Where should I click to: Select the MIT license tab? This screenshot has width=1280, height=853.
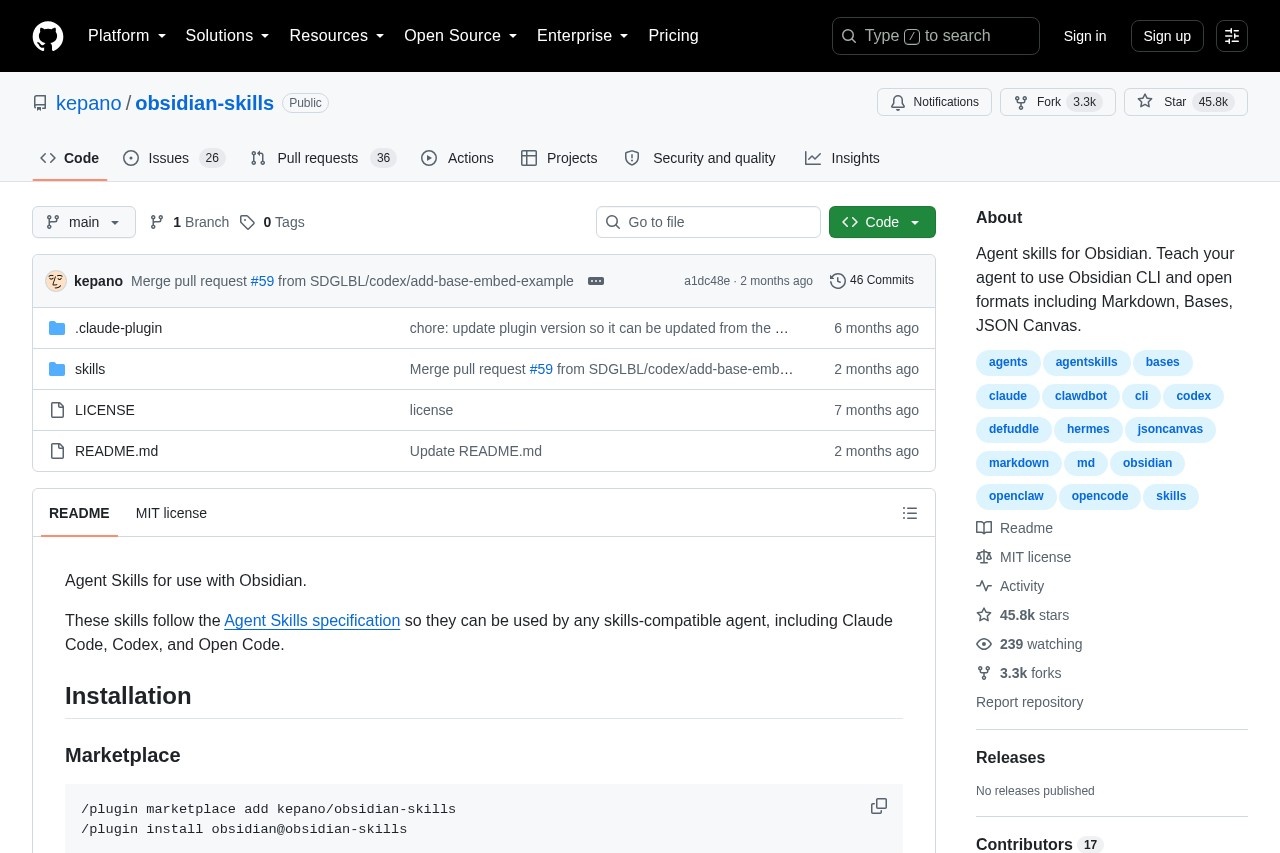[x=171, y=513]
